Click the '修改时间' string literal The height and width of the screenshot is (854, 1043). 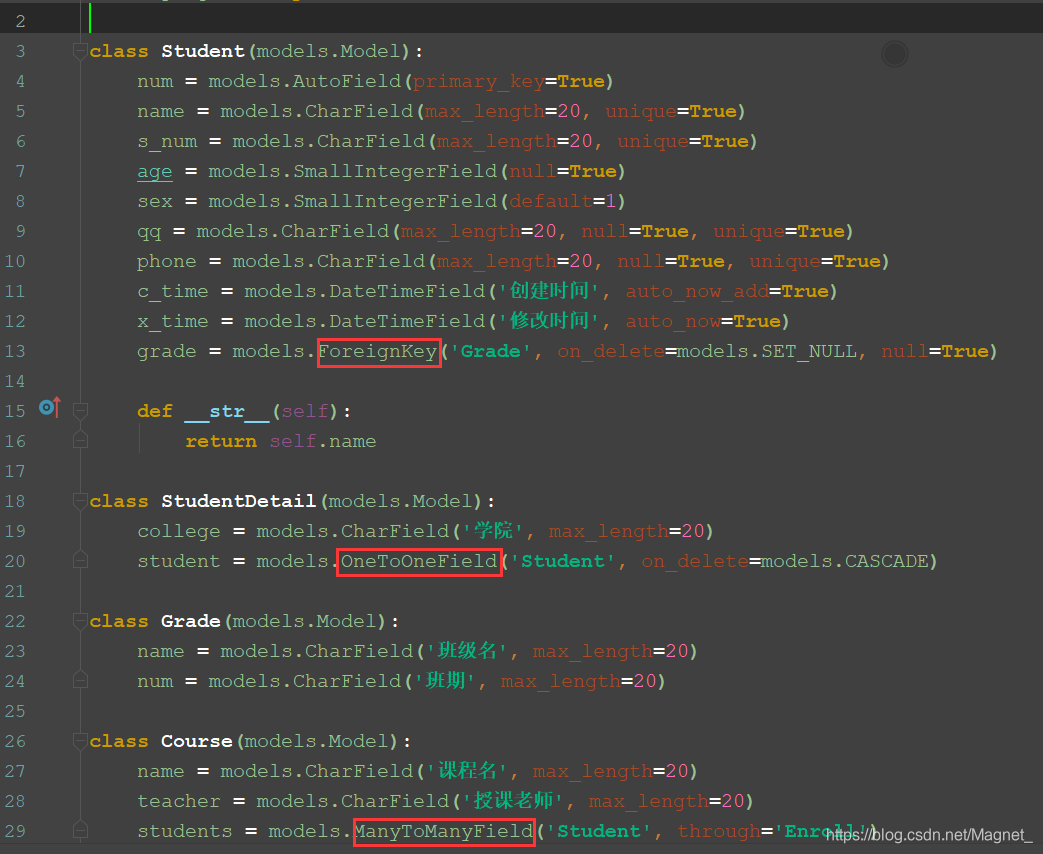coord(549,321)
